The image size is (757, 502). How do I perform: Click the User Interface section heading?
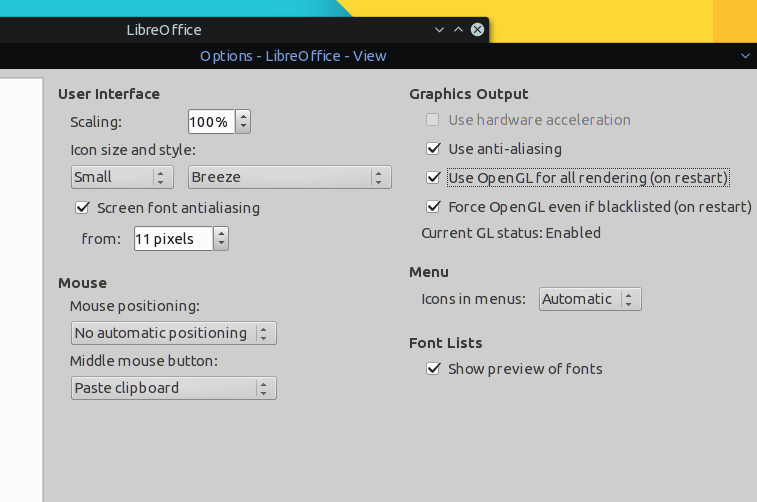109,94
